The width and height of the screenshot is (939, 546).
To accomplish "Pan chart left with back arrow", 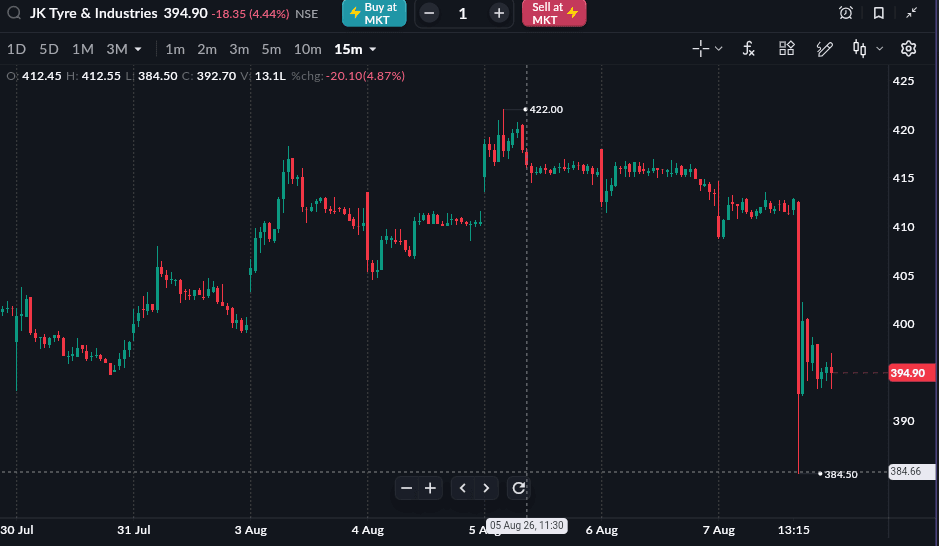I will pyautogui.click(x=462, y=489).
